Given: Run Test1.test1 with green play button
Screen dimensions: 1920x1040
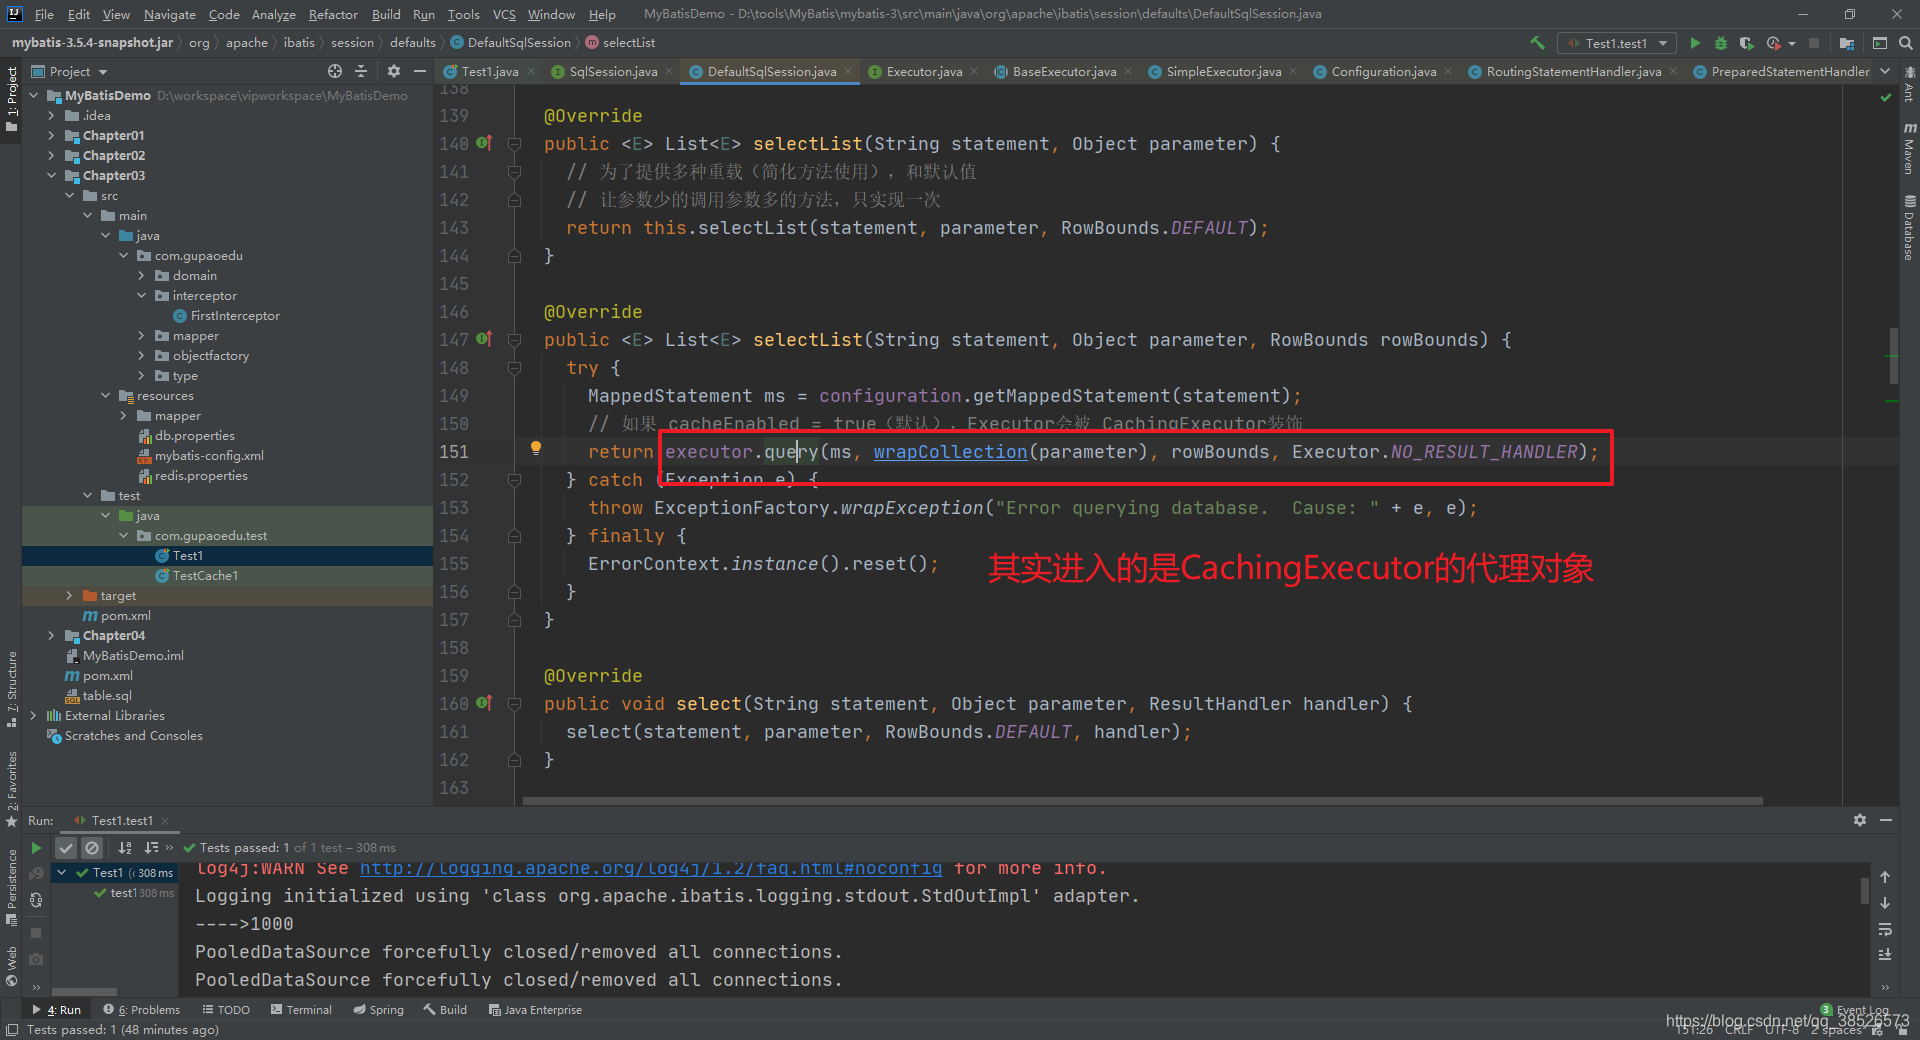Looking at the screenshot, I should pos(1695,43).
